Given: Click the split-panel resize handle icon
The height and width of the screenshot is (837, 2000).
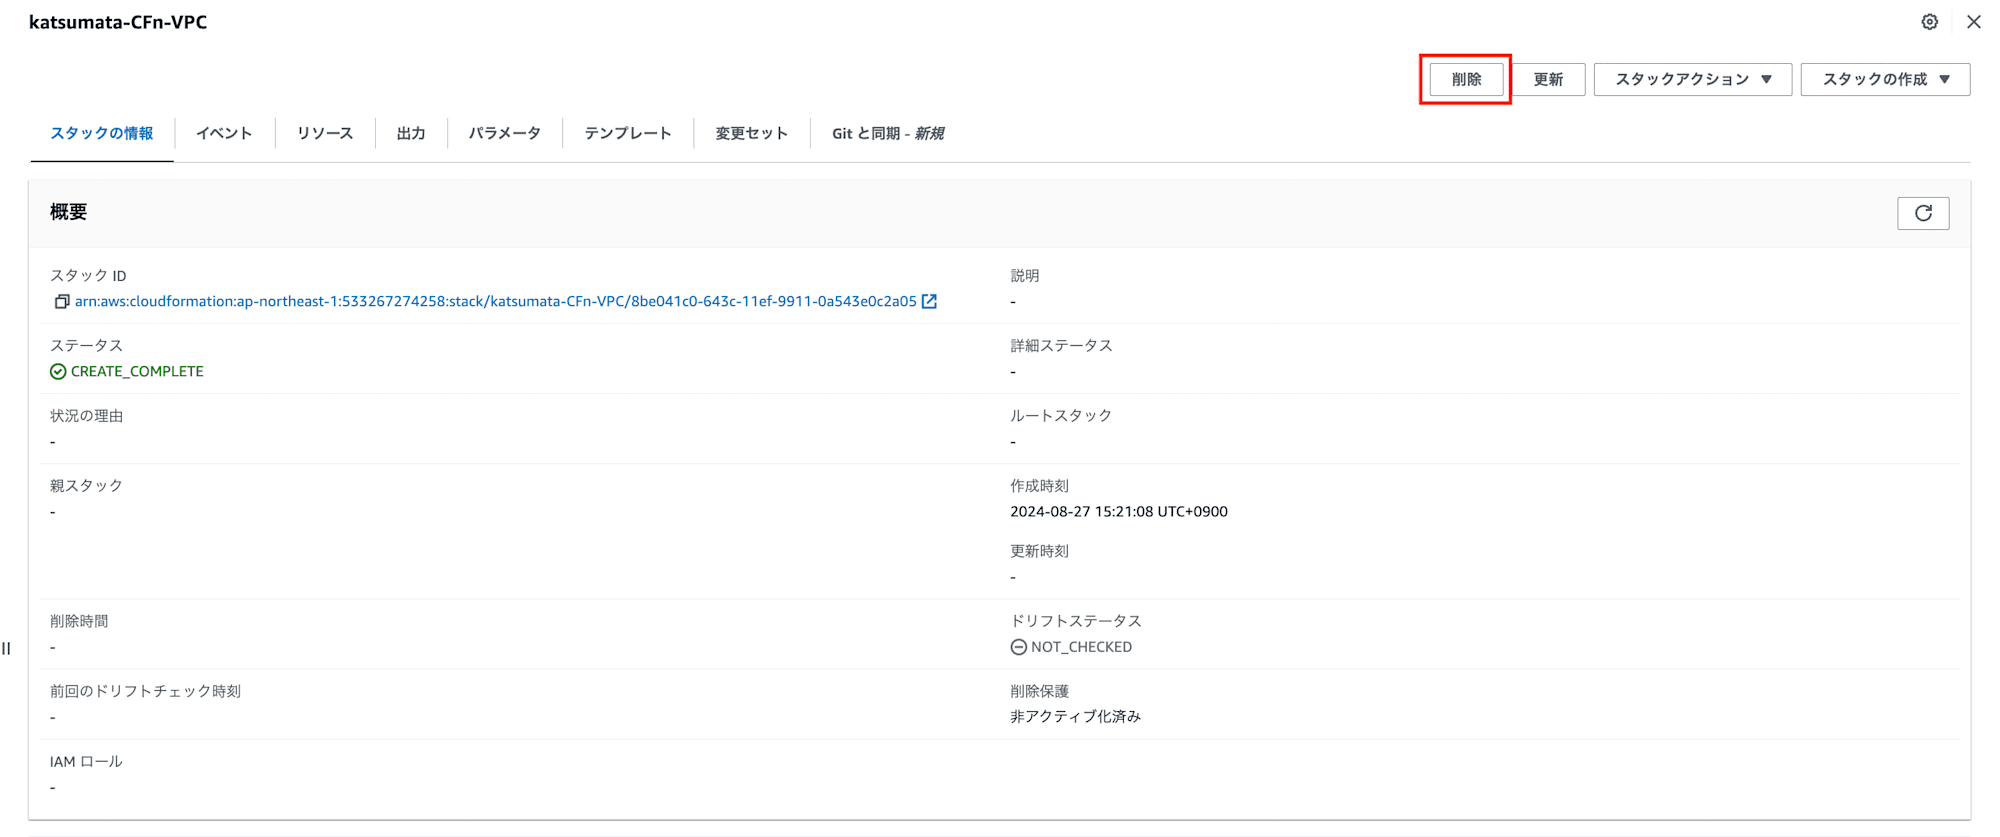Looking at the screenshot, I should point(6,649).
